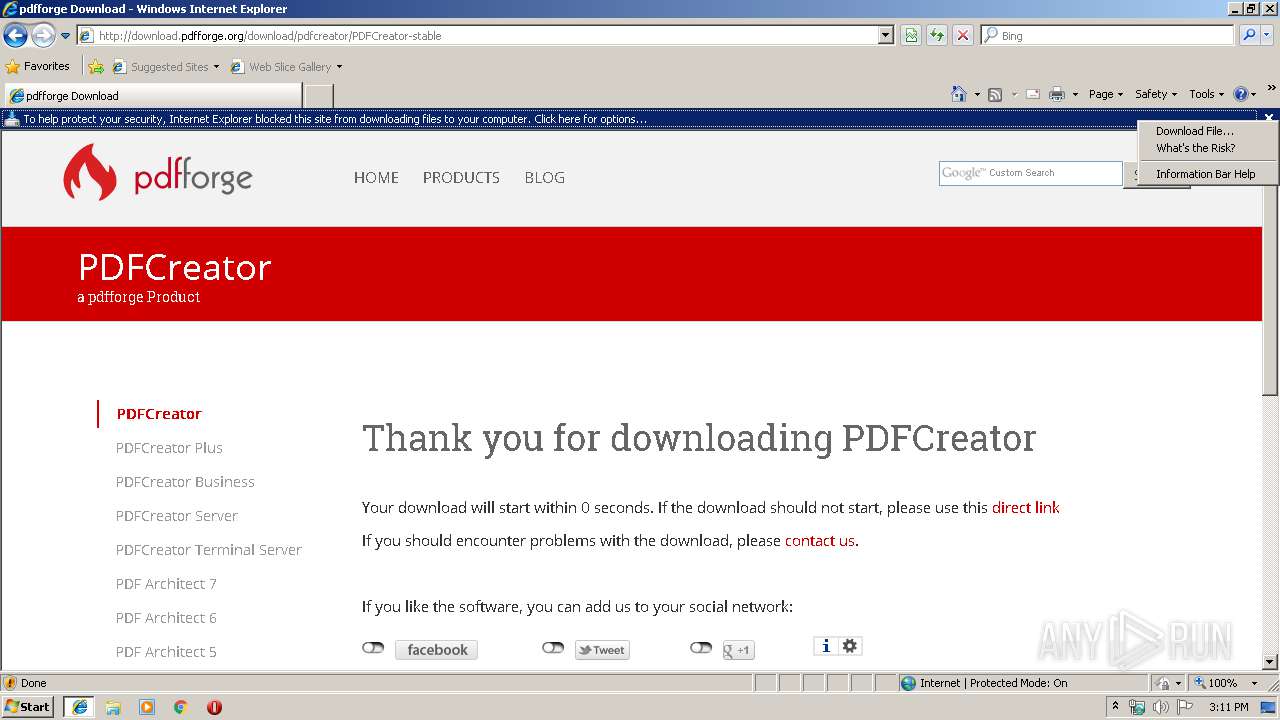Viewport: 1280px width, 720px height.
Task: Go back using the Back arrow button
Action: click(15, 36)
